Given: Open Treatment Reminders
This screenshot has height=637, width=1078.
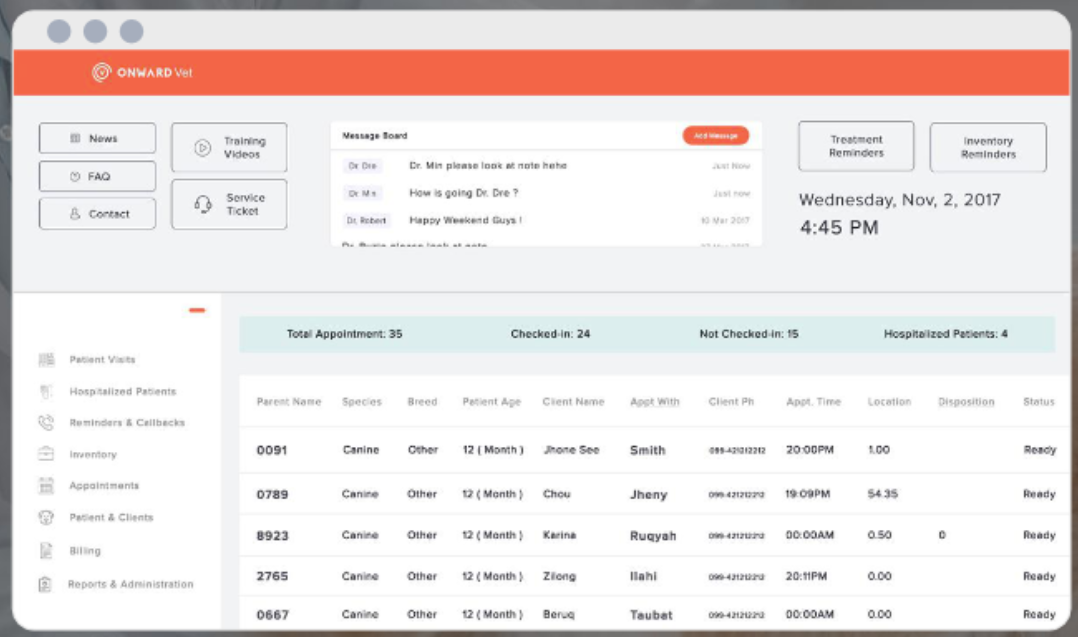Looking at the screenshot, I should (856, 146).
